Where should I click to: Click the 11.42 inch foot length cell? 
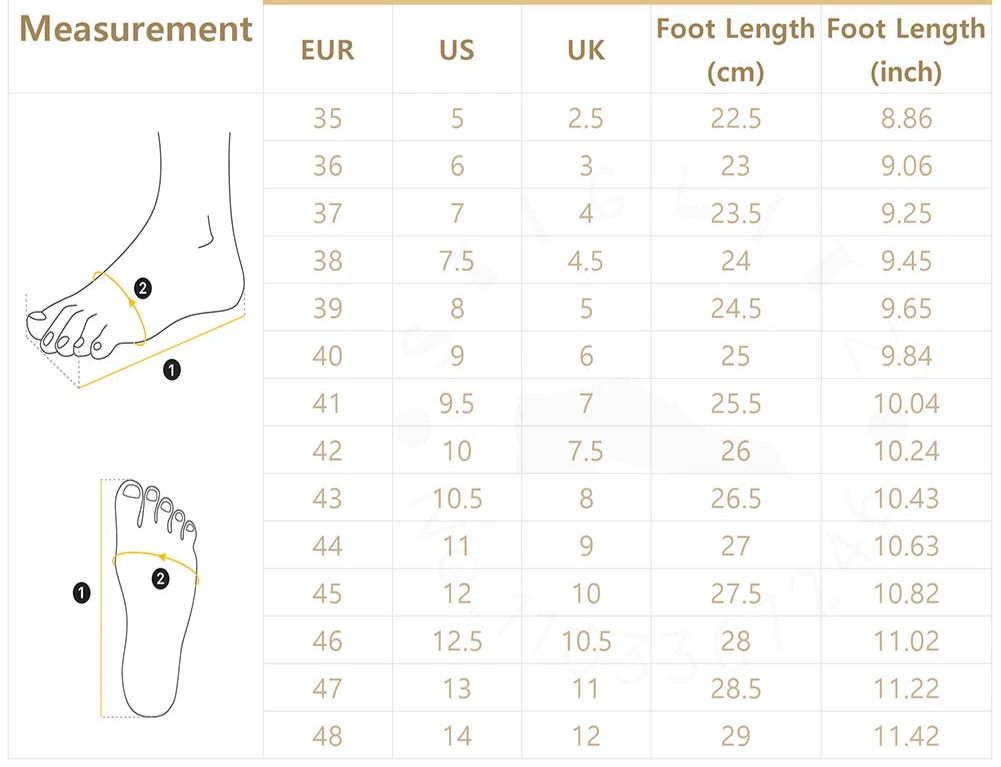click(906, 737)
